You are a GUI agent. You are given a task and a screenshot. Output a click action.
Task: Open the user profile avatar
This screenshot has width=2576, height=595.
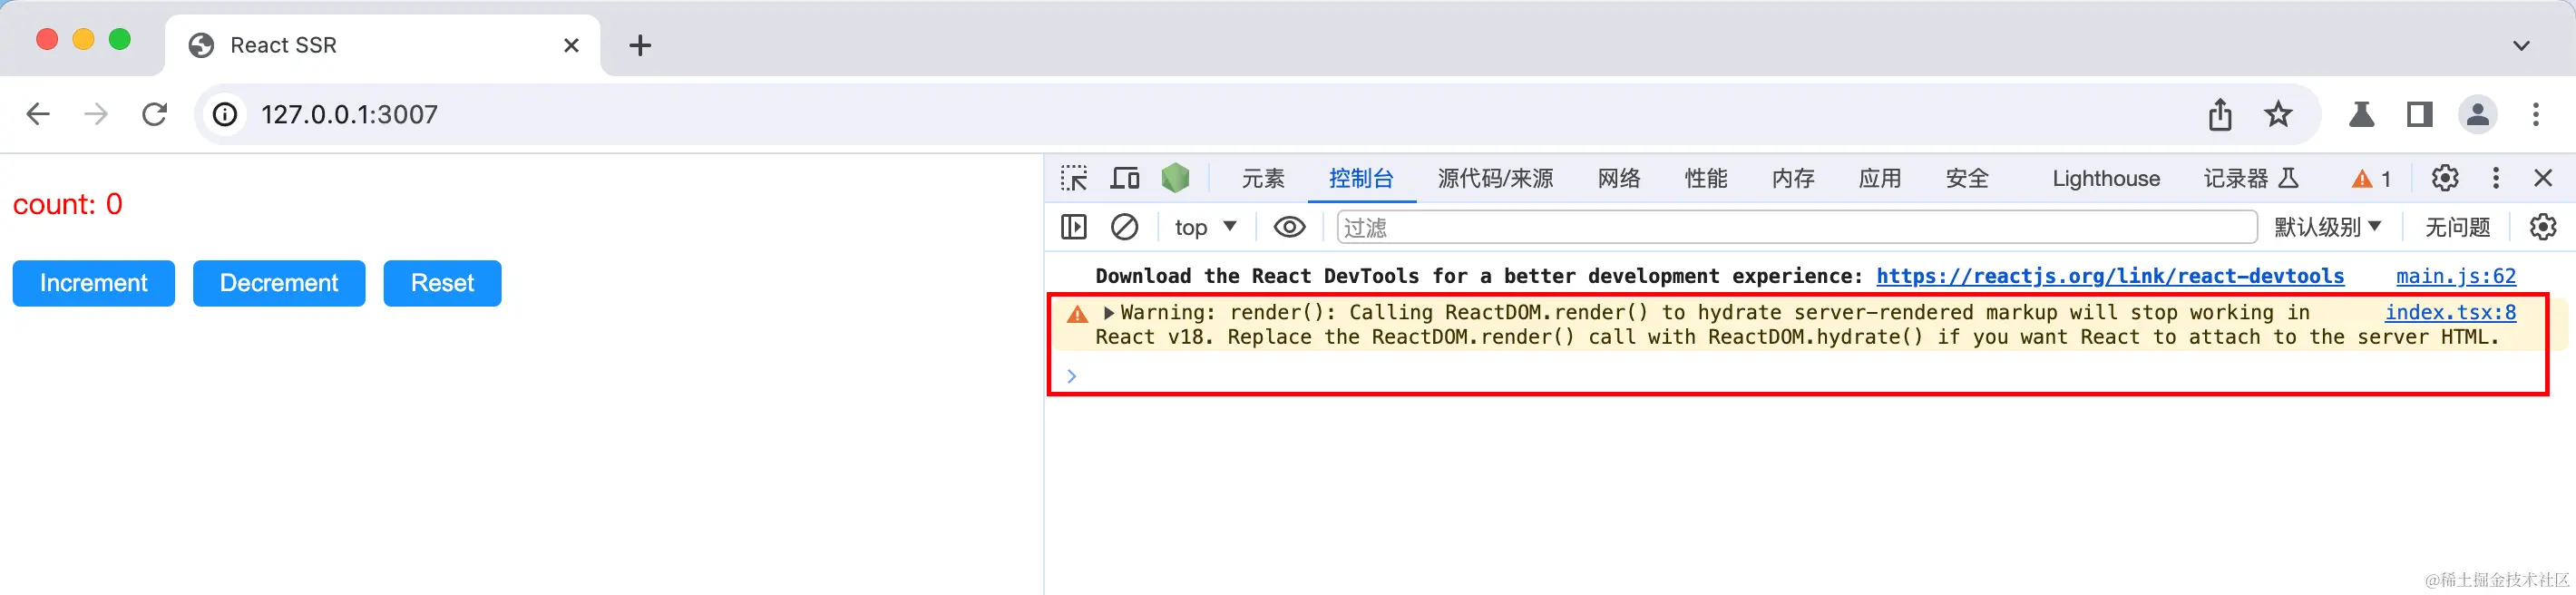click(2478, 114)
